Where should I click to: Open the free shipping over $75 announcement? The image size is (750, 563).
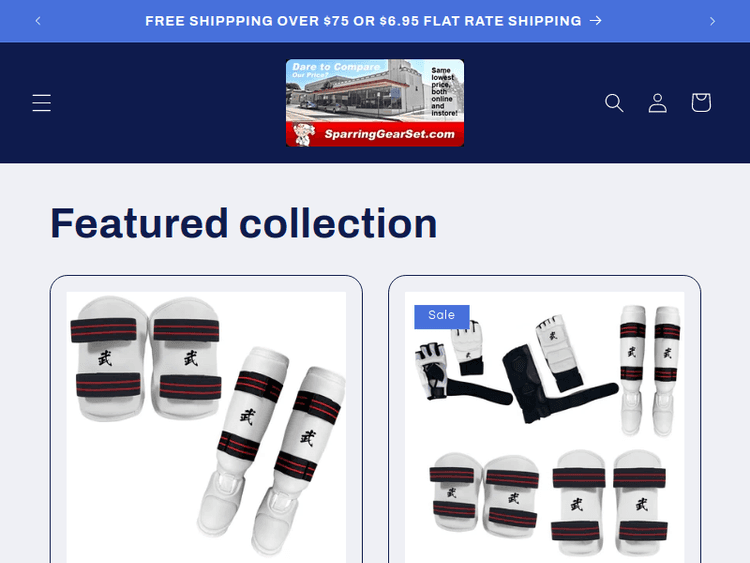point(363,21)
